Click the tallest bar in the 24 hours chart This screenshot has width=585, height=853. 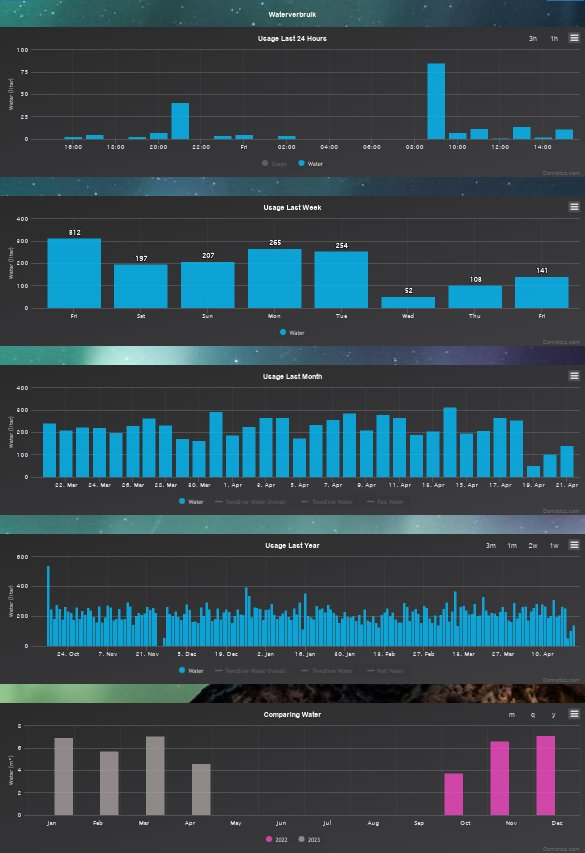pyautogui.click(x=436, y=101)
